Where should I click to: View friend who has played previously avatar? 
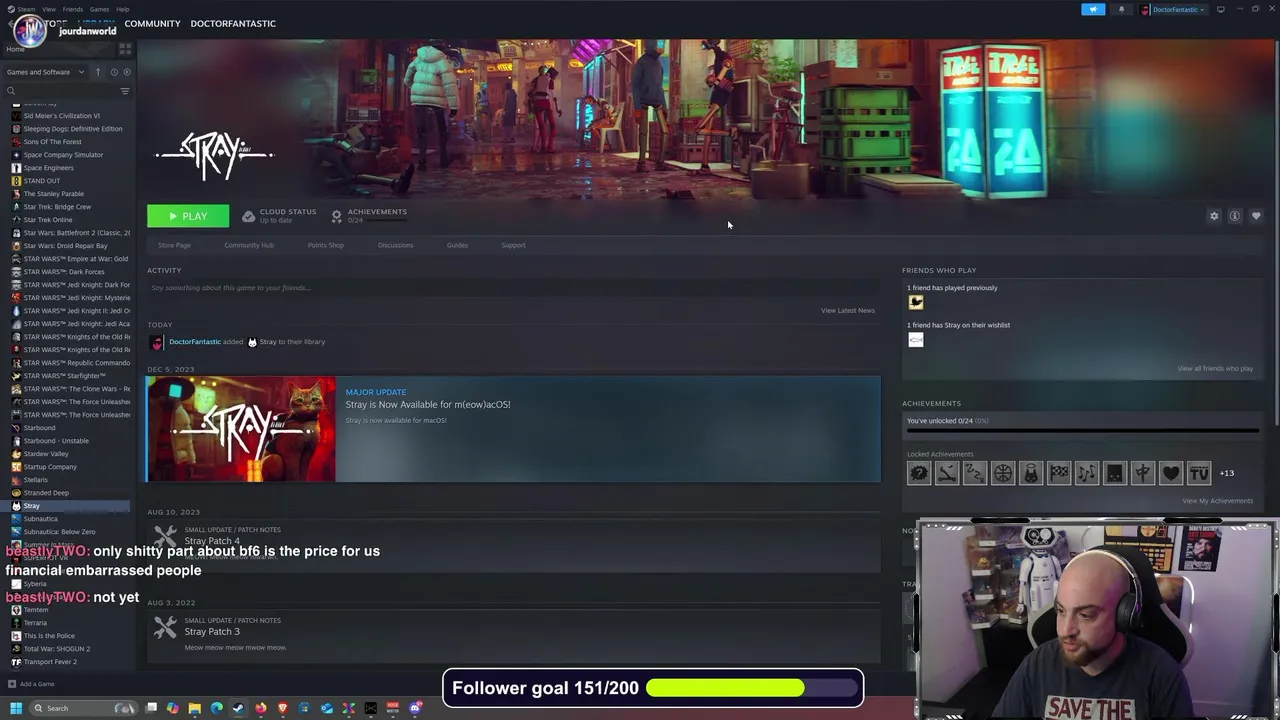point(915,302)
